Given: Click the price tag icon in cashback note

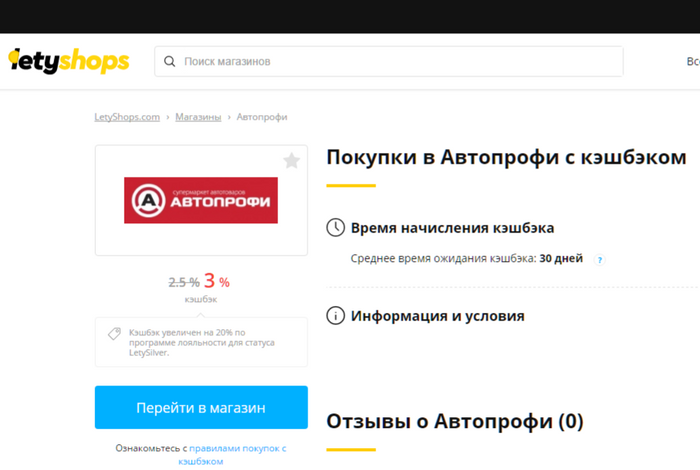Looking at the screenshot, I should (114, 333).
